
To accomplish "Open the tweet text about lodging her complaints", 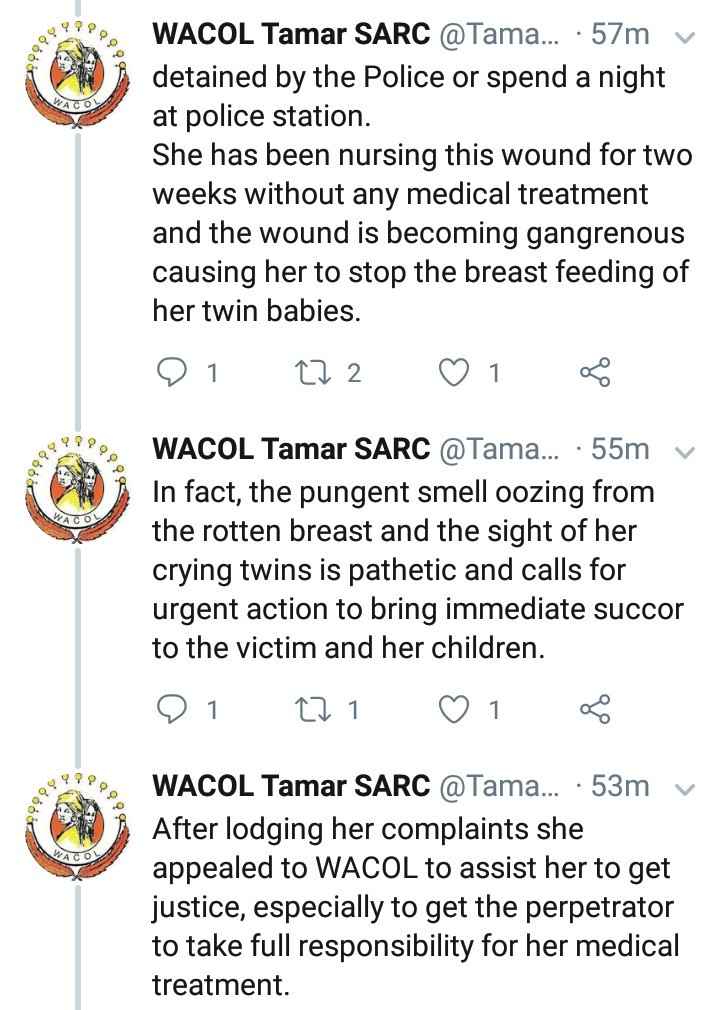I will coord(416,907).
